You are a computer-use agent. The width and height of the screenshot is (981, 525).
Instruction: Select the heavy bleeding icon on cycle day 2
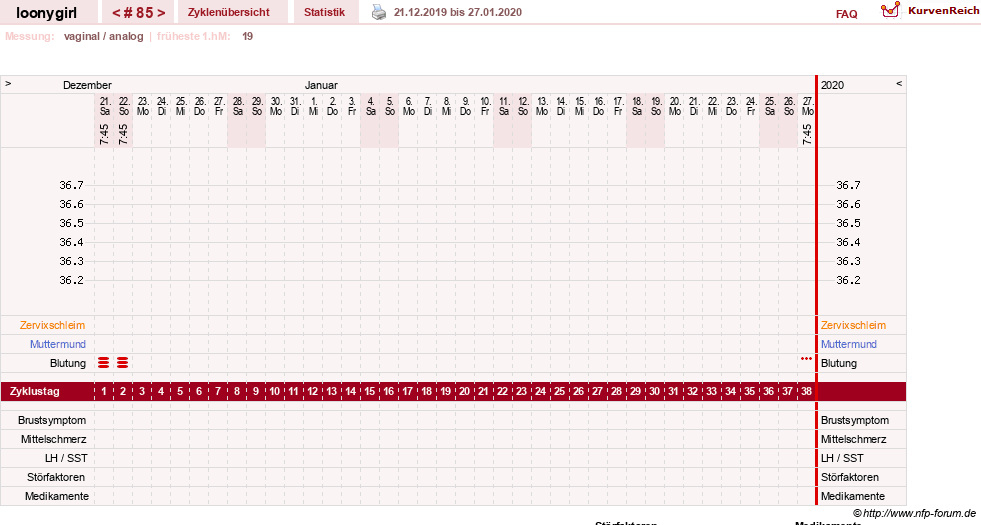pyautogui.click(x=123, y=363)
